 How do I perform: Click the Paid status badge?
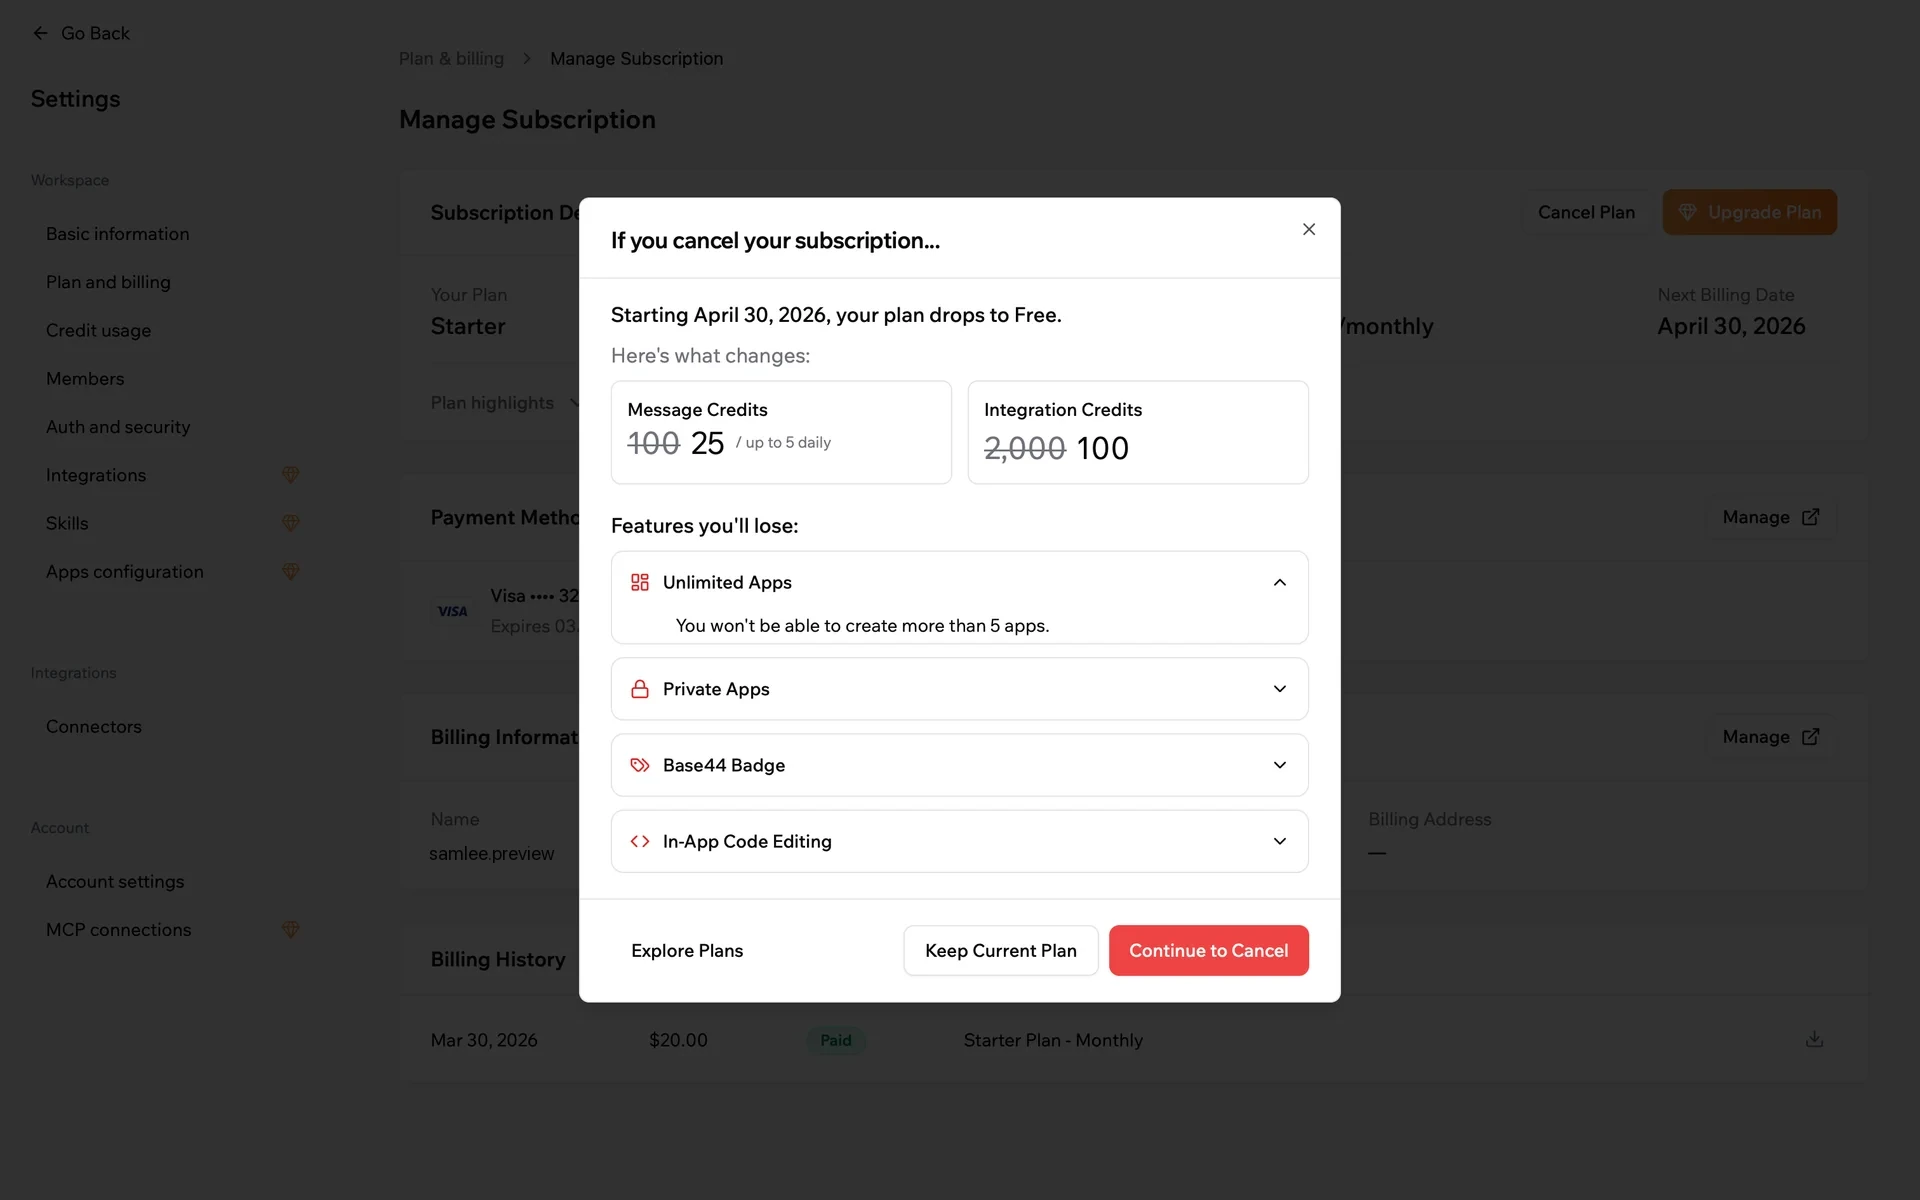[836, 1040]
